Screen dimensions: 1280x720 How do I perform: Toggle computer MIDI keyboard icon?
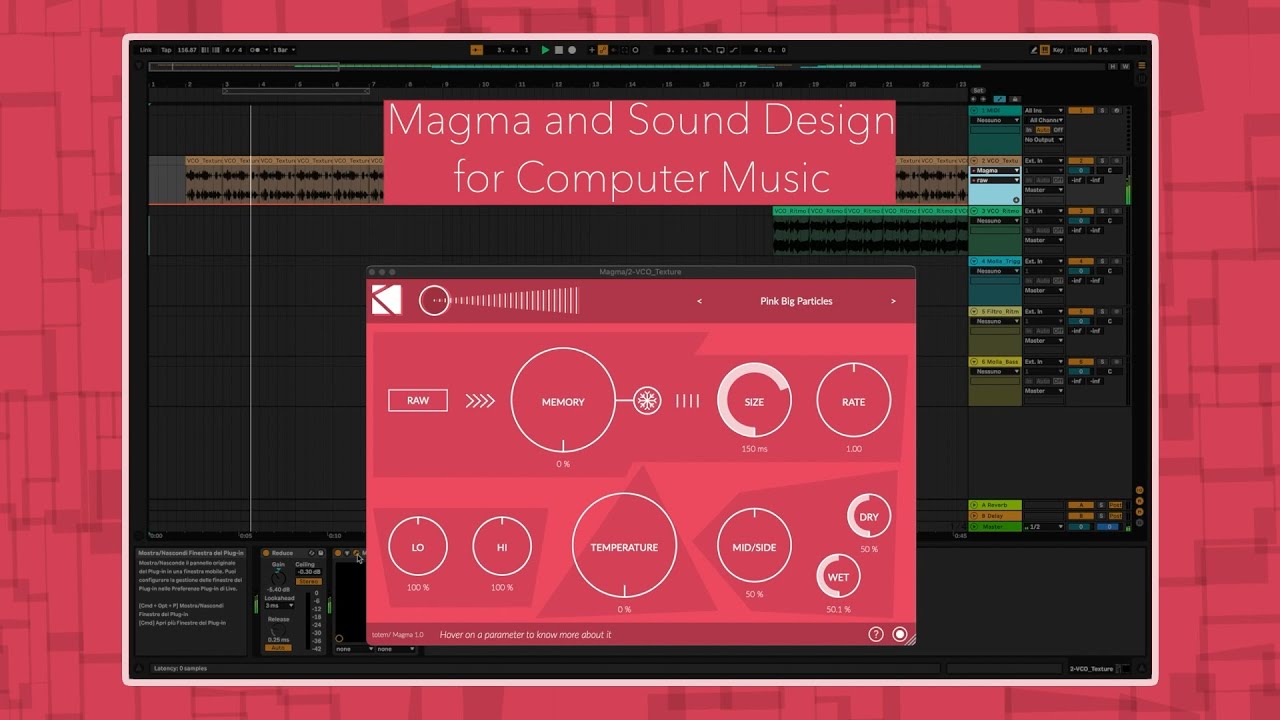tap(1045, 50)
